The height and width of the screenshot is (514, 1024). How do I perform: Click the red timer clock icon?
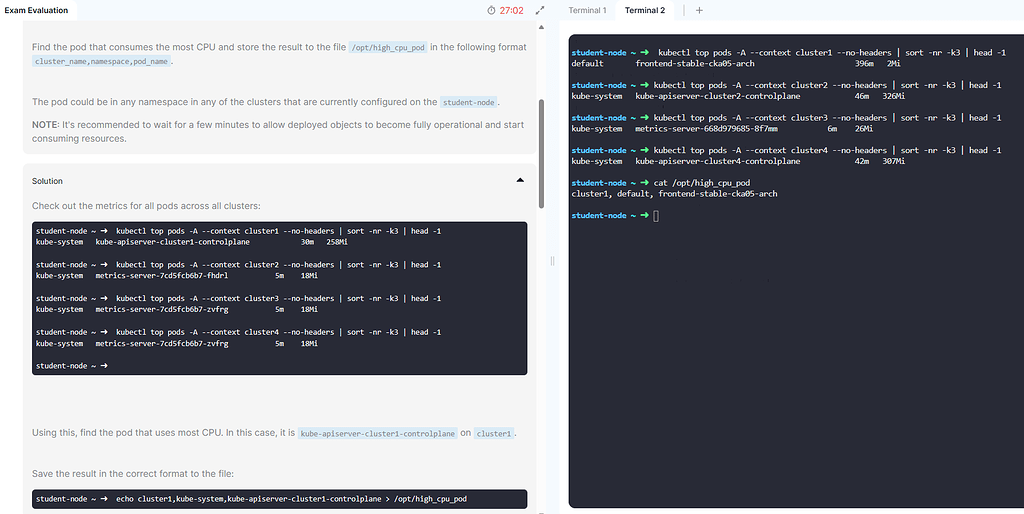coord(491,10)
